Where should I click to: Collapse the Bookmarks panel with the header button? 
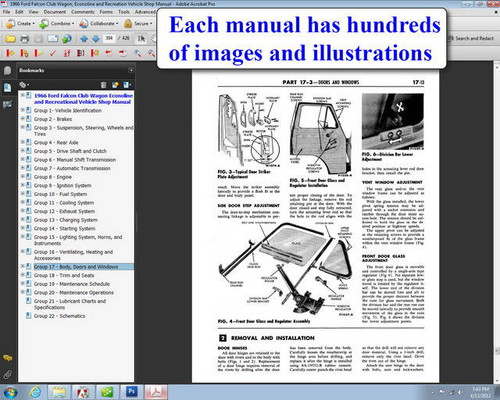(x=131, y=70)
